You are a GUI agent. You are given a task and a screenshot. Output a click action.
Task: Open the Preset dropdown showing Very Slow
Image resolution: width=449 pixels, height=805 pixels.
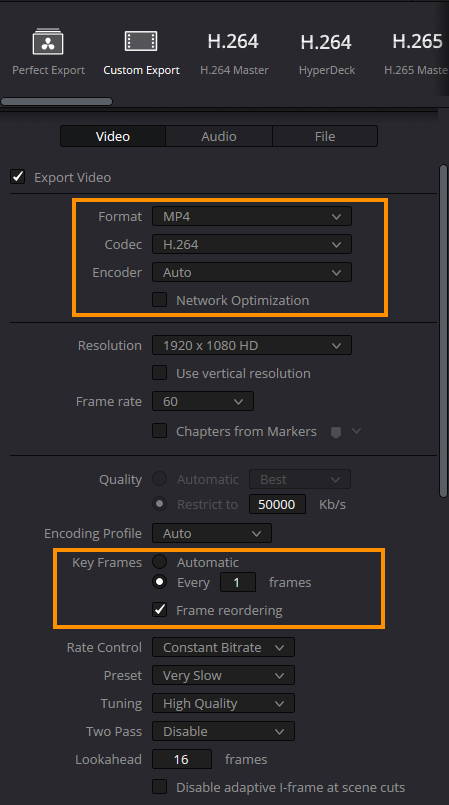223,675
